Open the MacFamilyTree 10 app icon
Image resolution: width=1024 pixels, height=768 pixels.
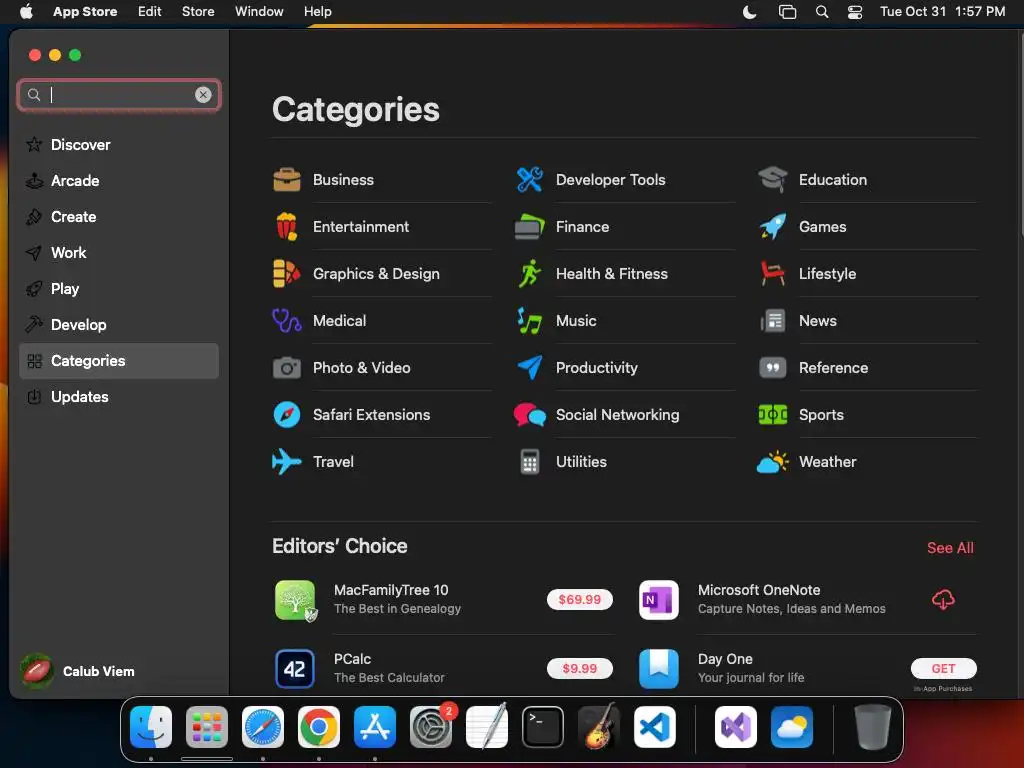(x=295, y=600)
